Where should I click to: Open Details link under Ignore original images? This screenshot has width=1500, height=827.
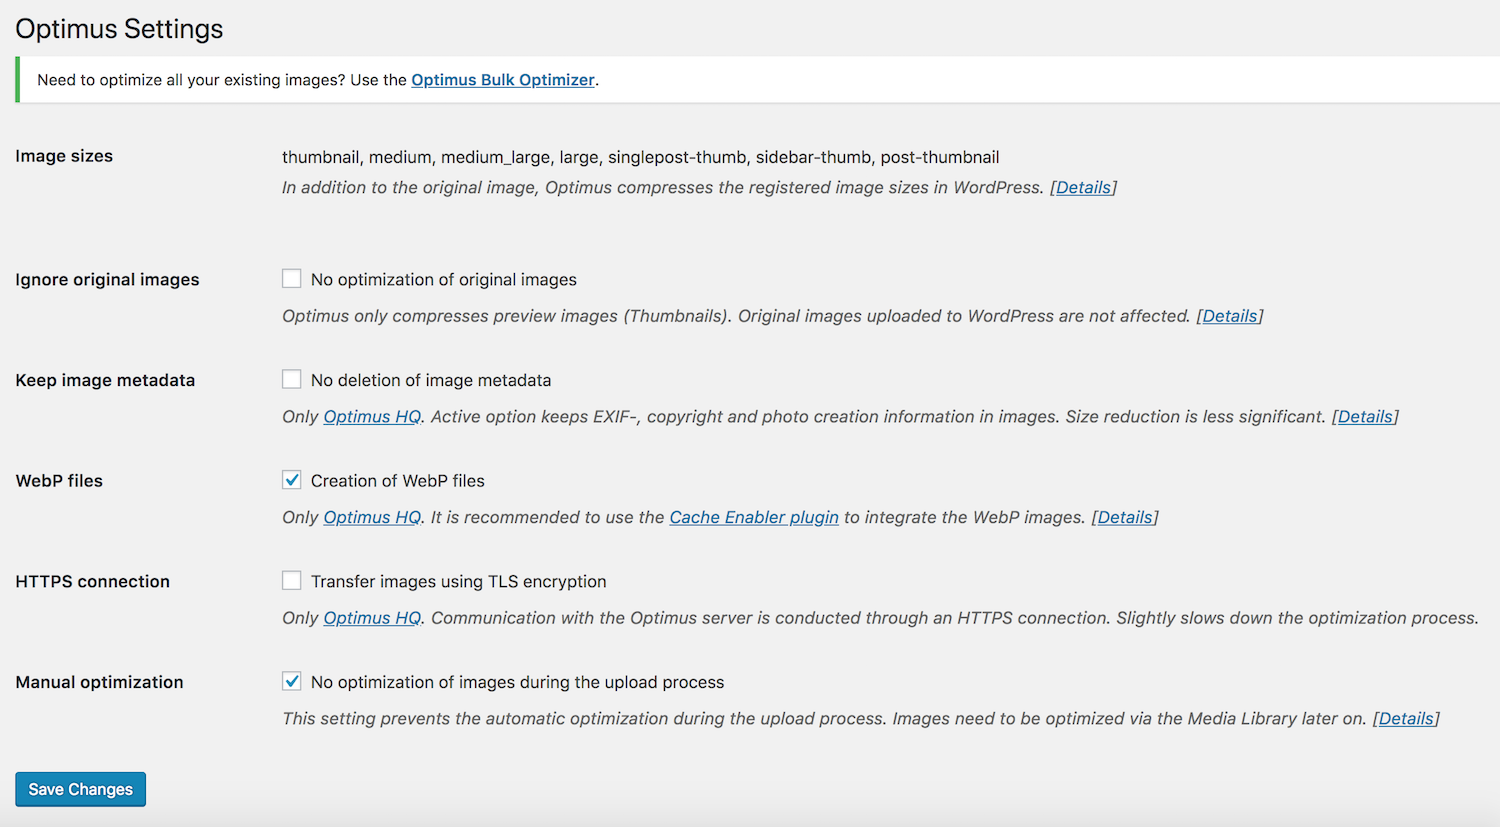(1229, 316)
